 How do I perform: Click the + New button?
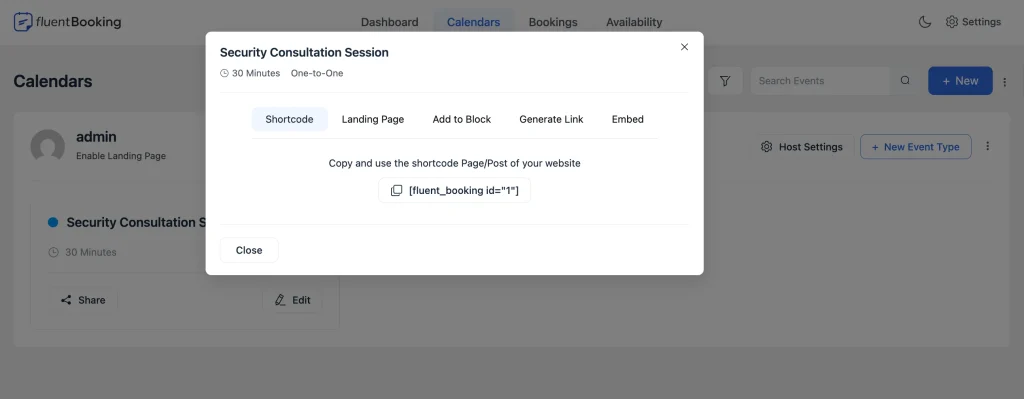pos(960,81)
